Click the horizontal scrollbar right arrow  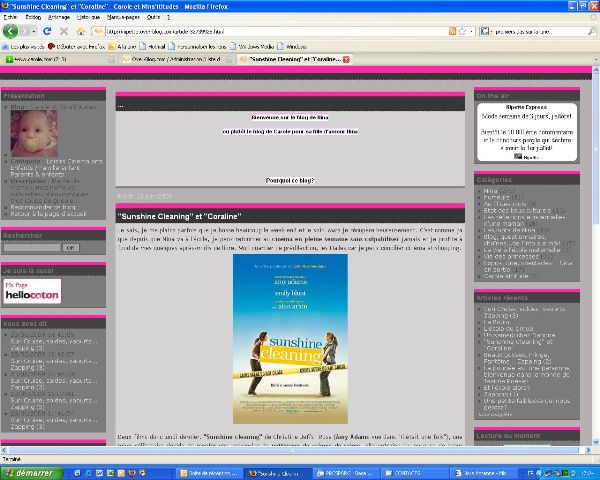click(588, 450)
